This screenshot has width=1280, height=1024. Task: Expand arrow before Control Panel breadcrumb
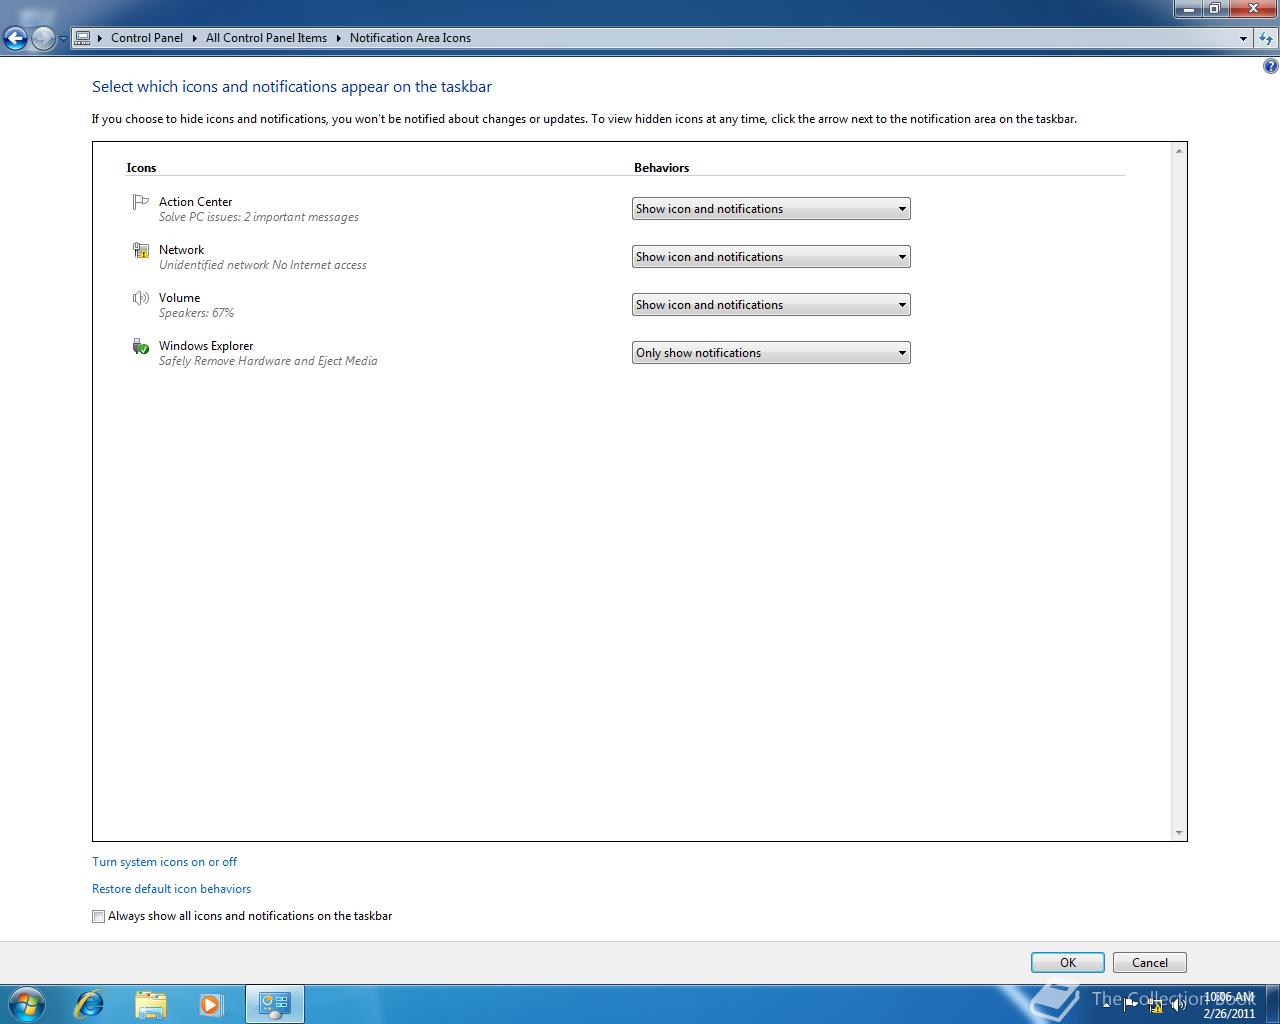100,38
